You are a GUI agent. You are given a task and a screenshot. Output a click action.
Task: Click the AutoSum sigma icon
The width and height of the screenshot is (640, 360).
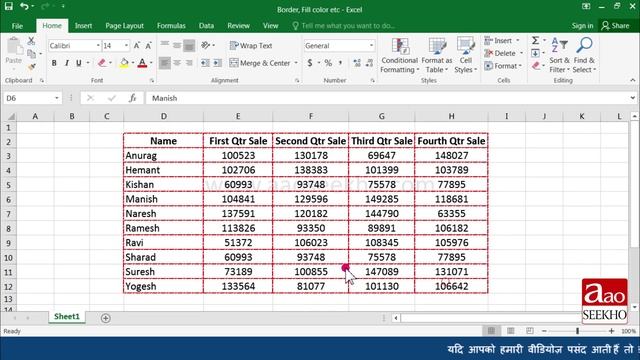pyautogui.click(x=535, y=40)
